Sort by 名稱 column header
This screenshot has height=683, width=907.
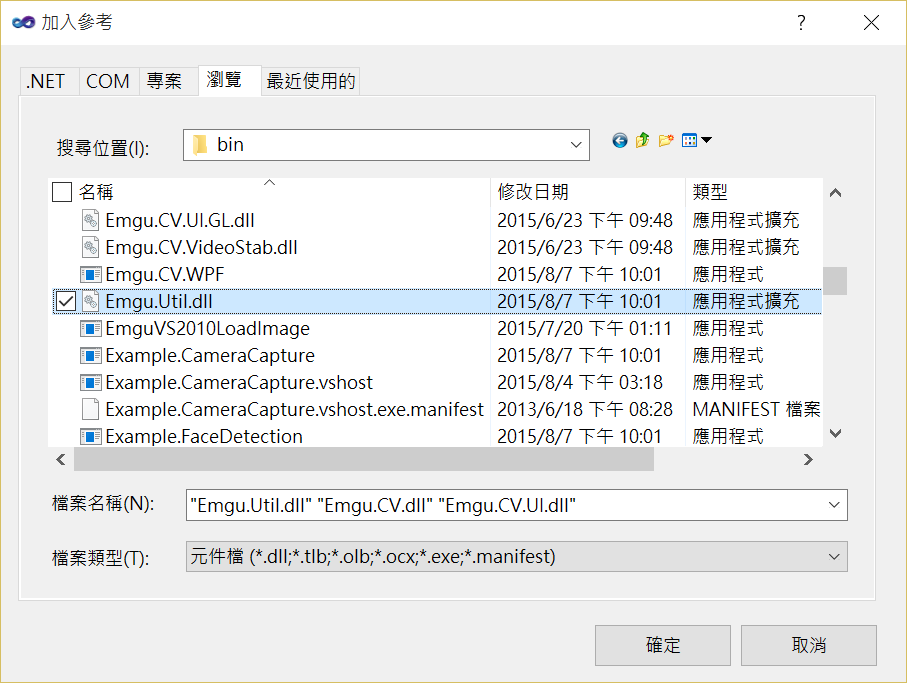[x=96, y=192]
